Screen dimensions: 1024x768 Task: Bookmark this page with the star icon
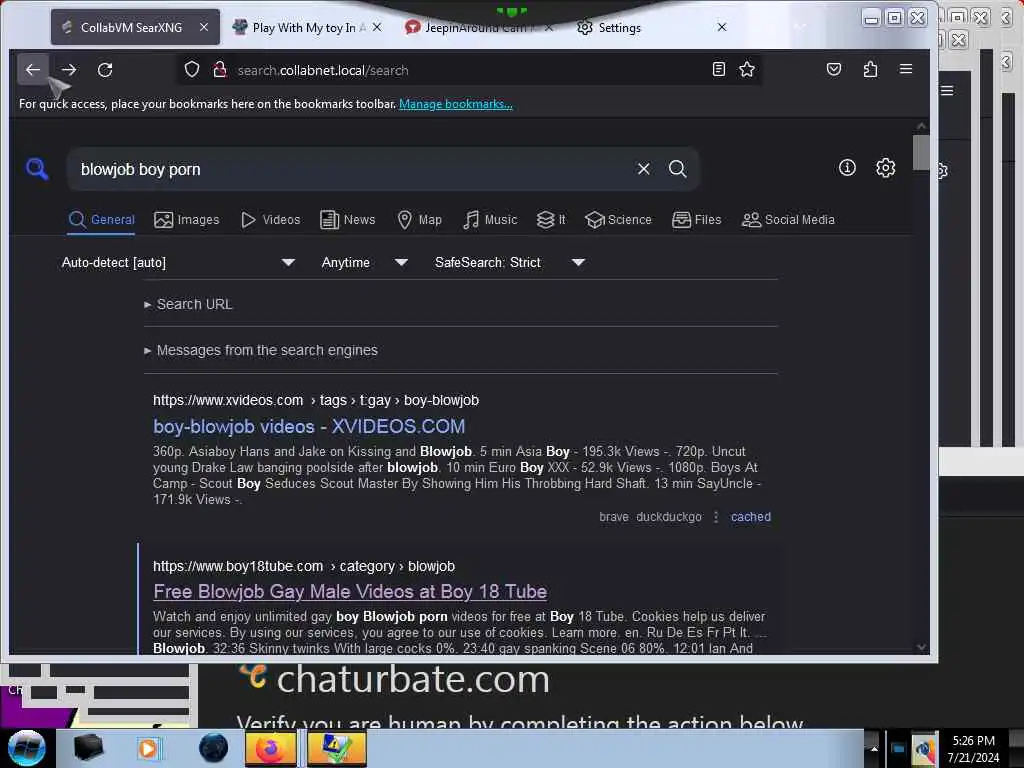(x=746, y=69)
